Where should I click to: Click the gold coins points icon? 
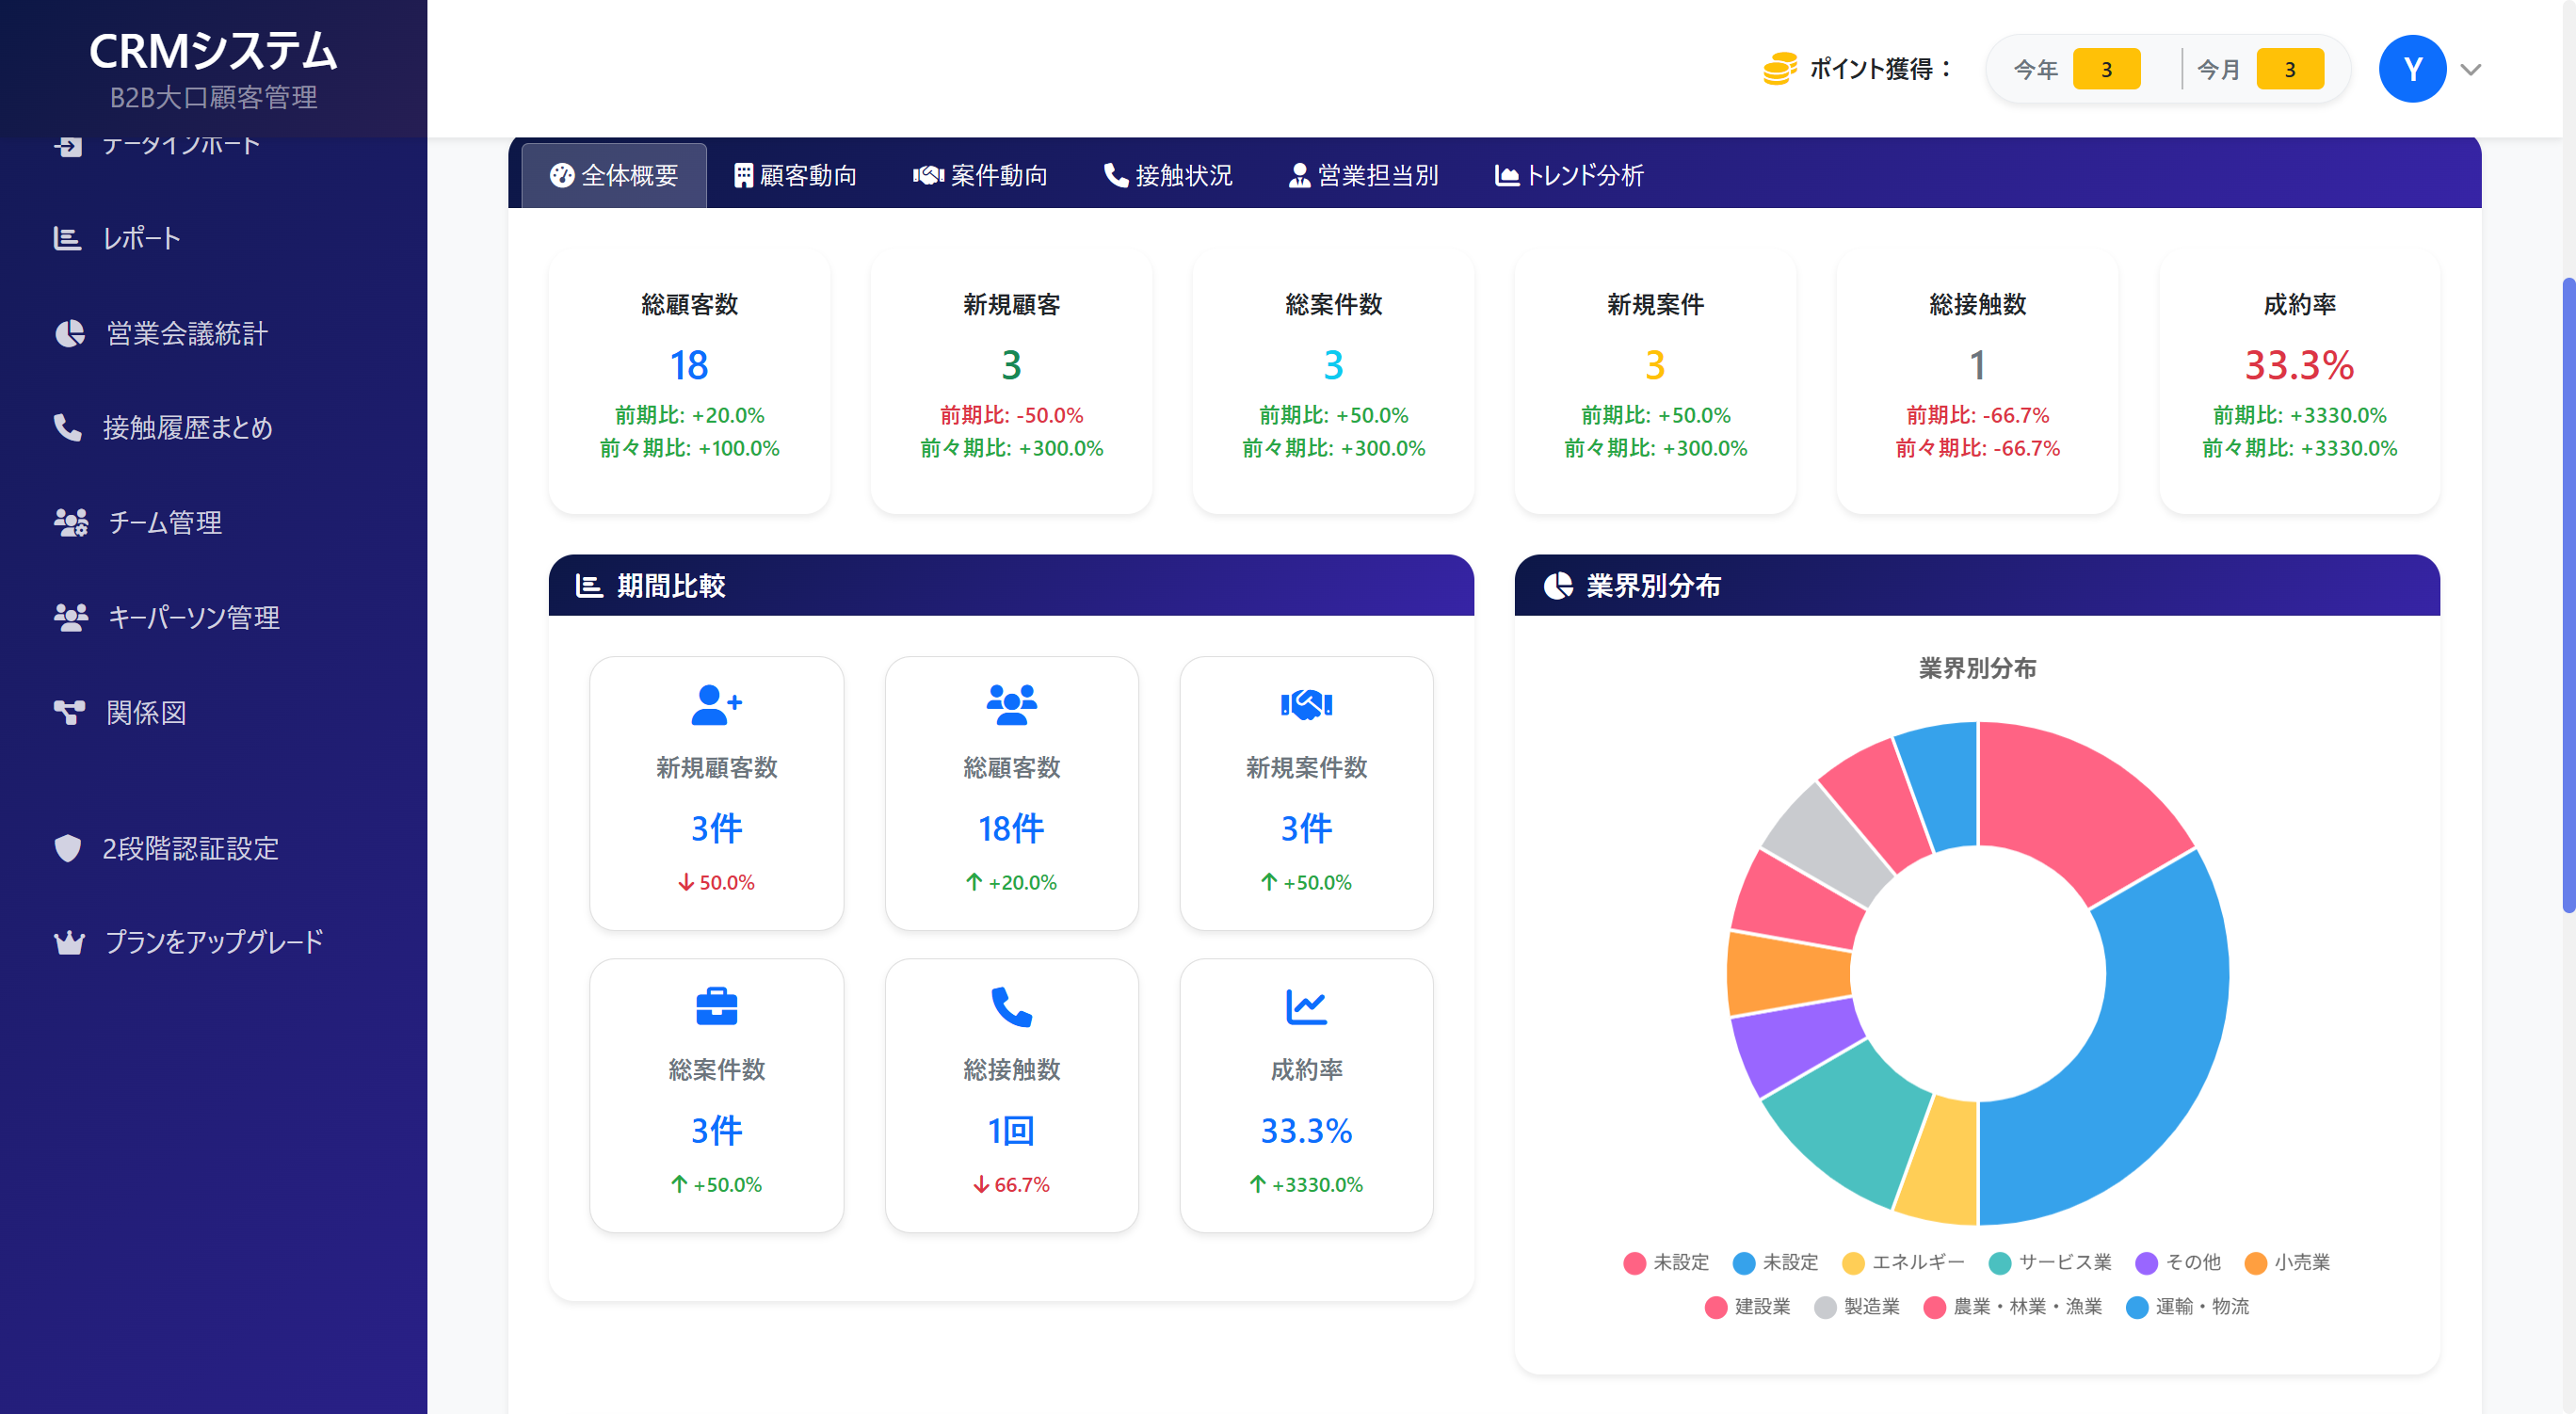(x=1779, y=69)
